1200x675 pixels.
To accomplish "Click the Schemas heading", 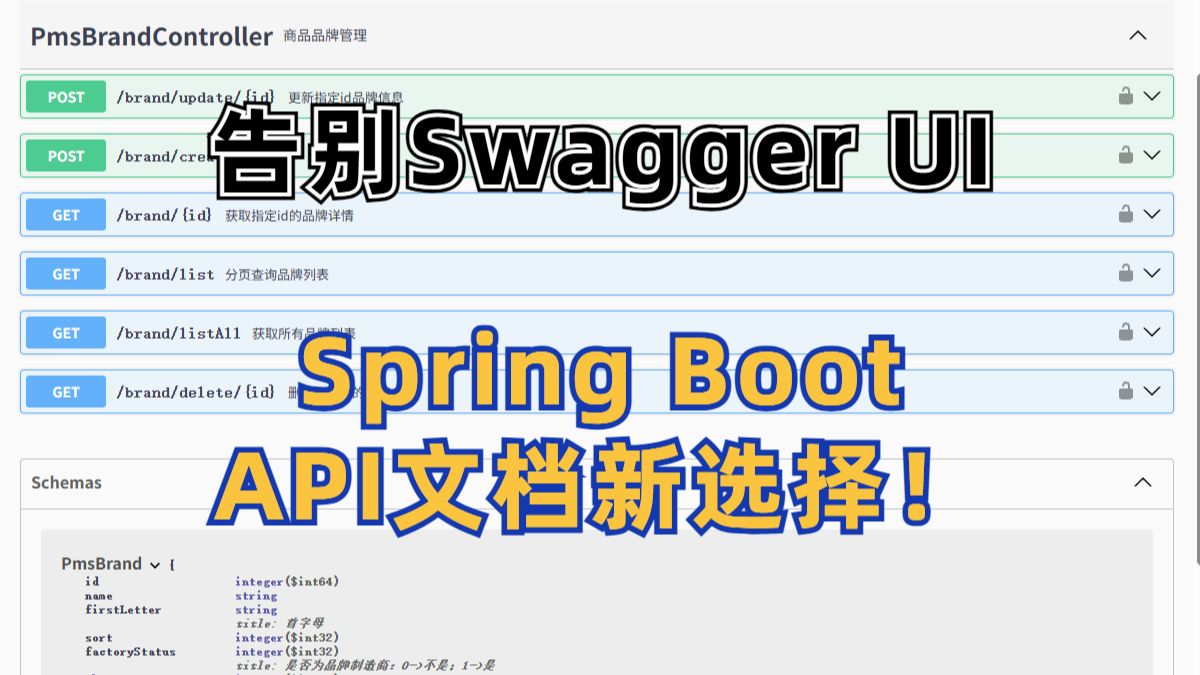I will click(x=66, y=482).
